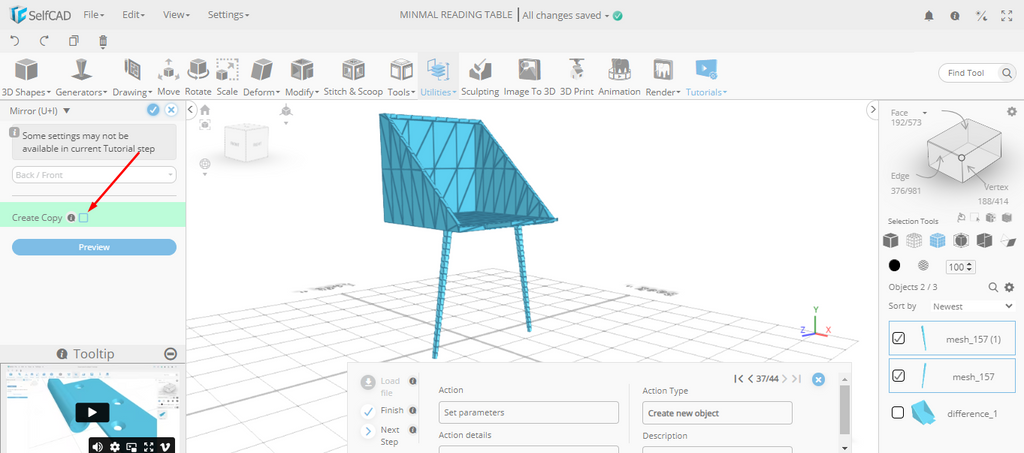Uncheck the mesh_157 (1) object checkbox
The height and width of the screenshot is (453, 1024).
[898, 339]
